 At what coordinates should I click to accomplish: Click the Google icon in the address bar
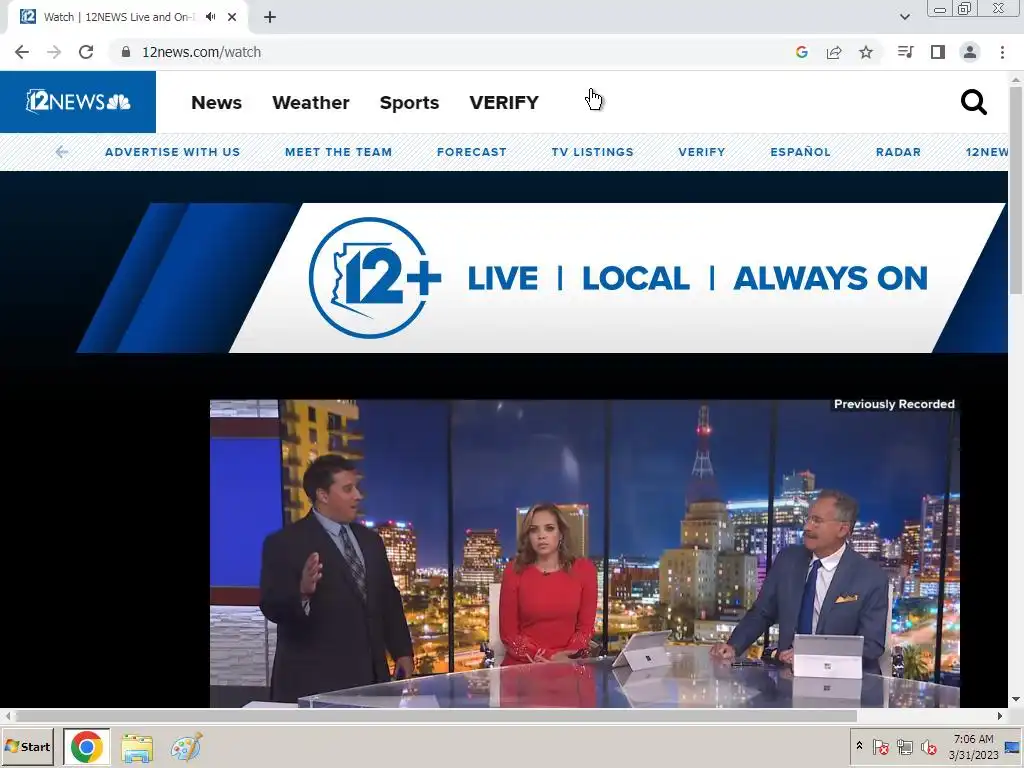pos(802,52)
